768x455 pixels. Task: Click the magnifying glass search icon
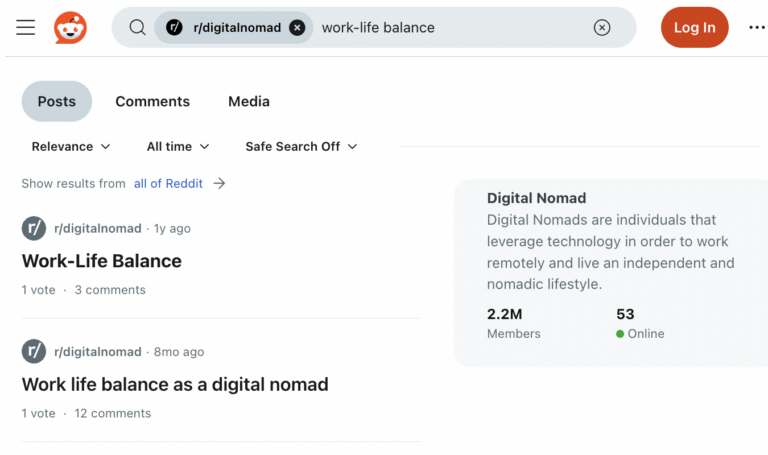(138, 28)
